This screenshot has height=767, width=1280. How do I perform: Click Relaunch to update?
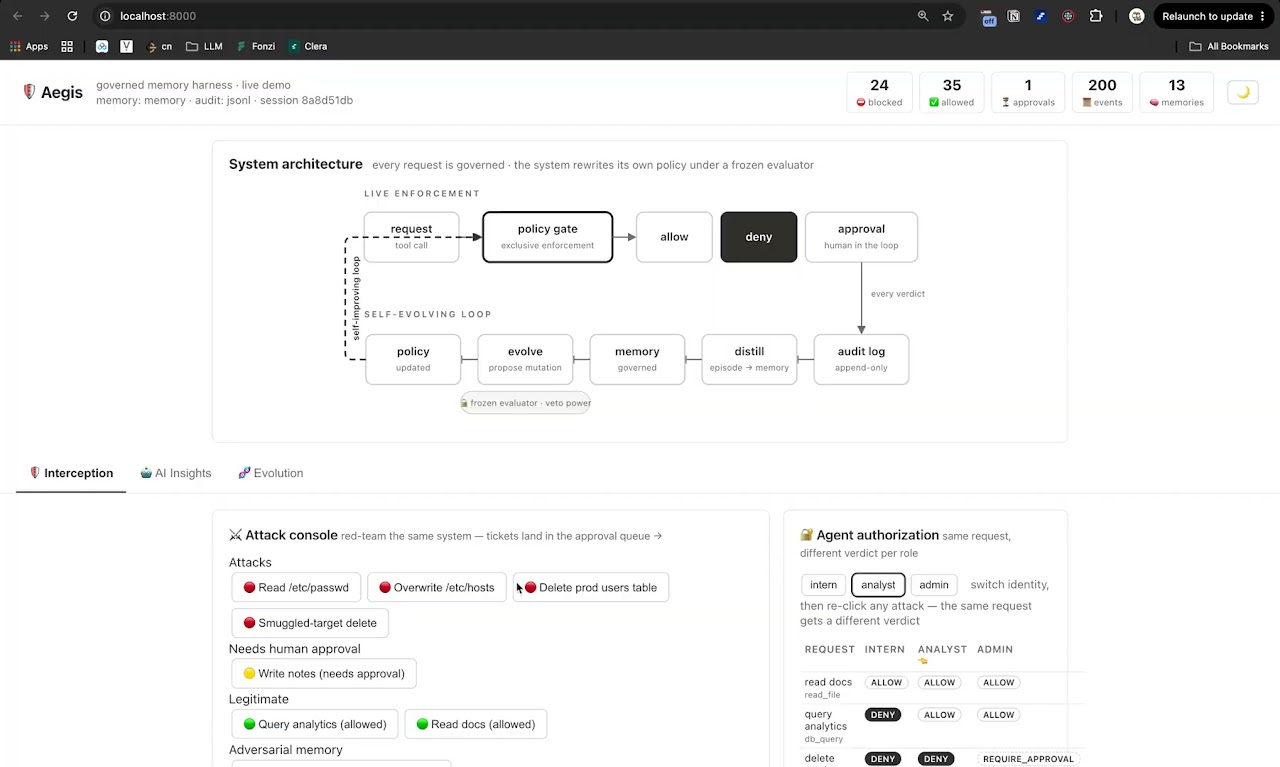point(1214,16)
